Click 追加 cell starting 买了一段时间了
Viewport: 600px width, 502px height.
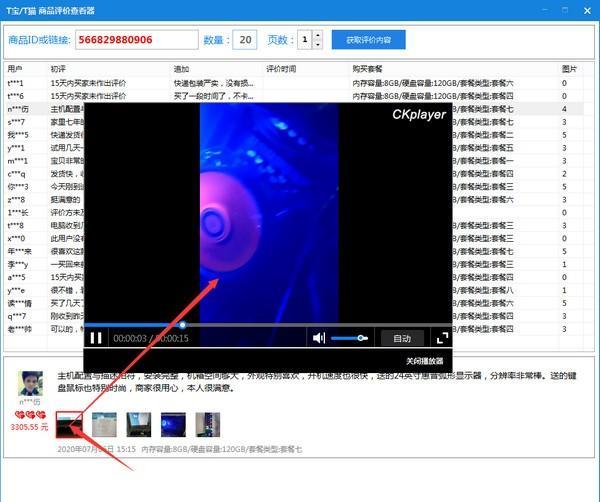point(214,96)
